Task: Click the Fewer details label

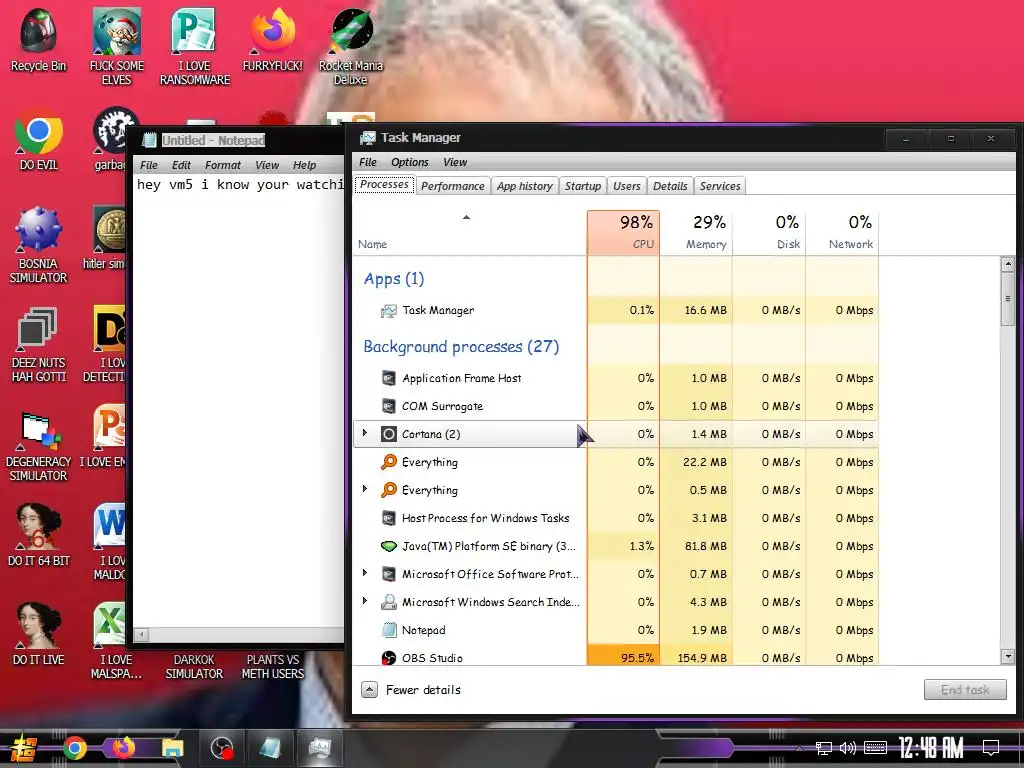Action: [x=423, y=690]
